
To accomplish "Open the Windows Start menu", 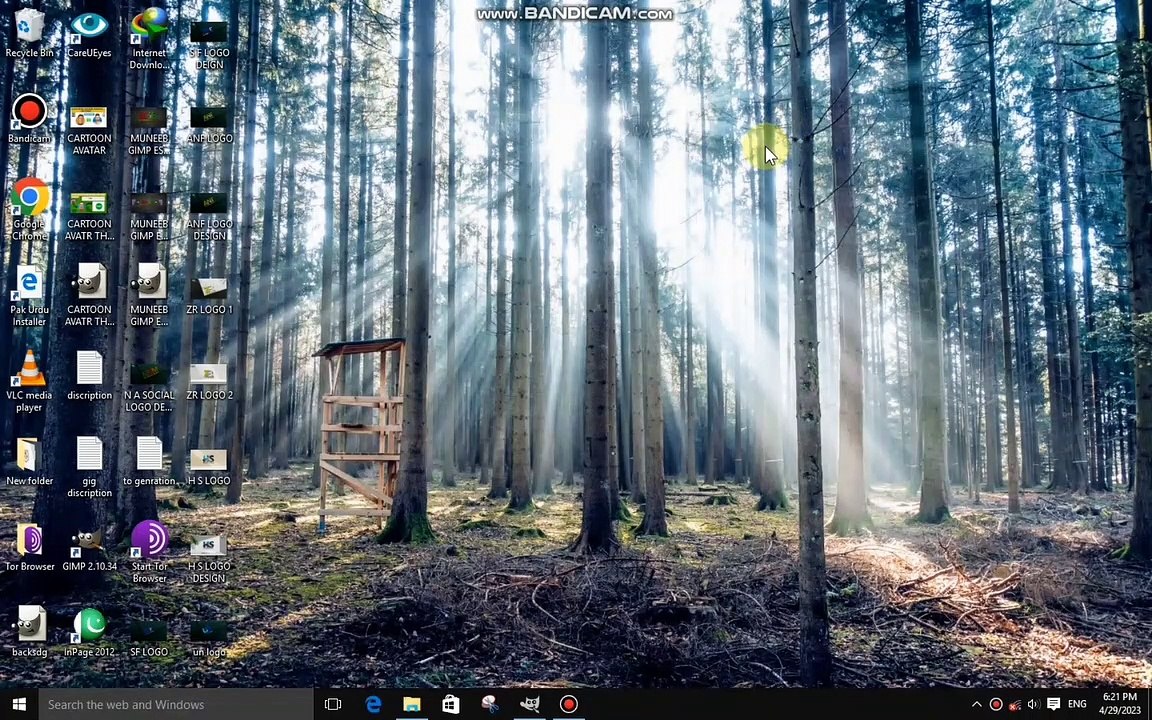I will pos(18,704).
